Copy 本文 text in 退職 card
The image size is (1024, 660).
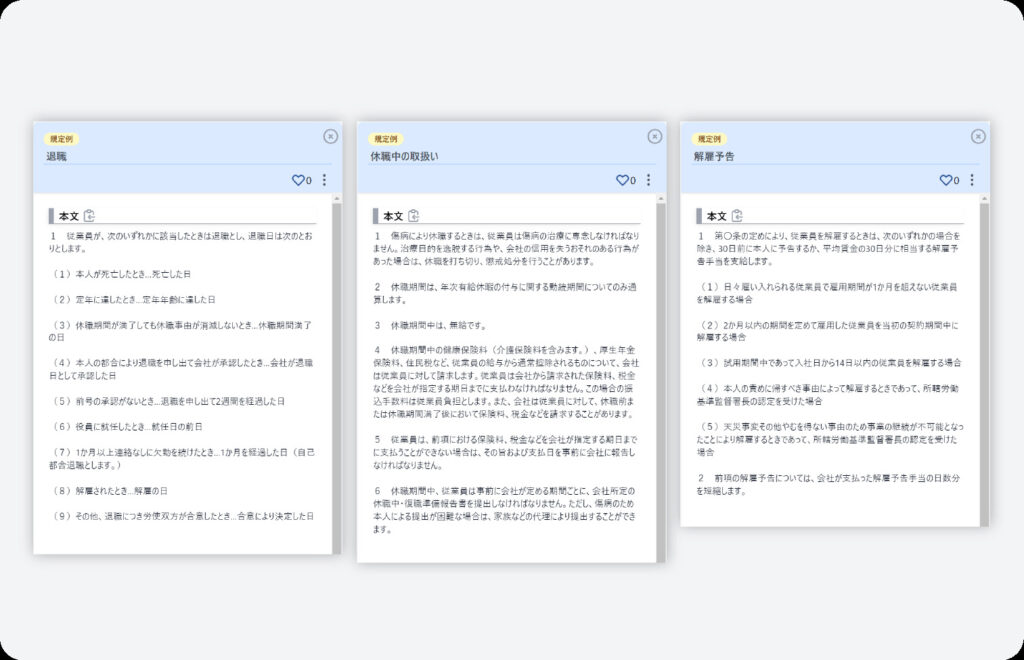pyautogui.click(x=90, y=215)
